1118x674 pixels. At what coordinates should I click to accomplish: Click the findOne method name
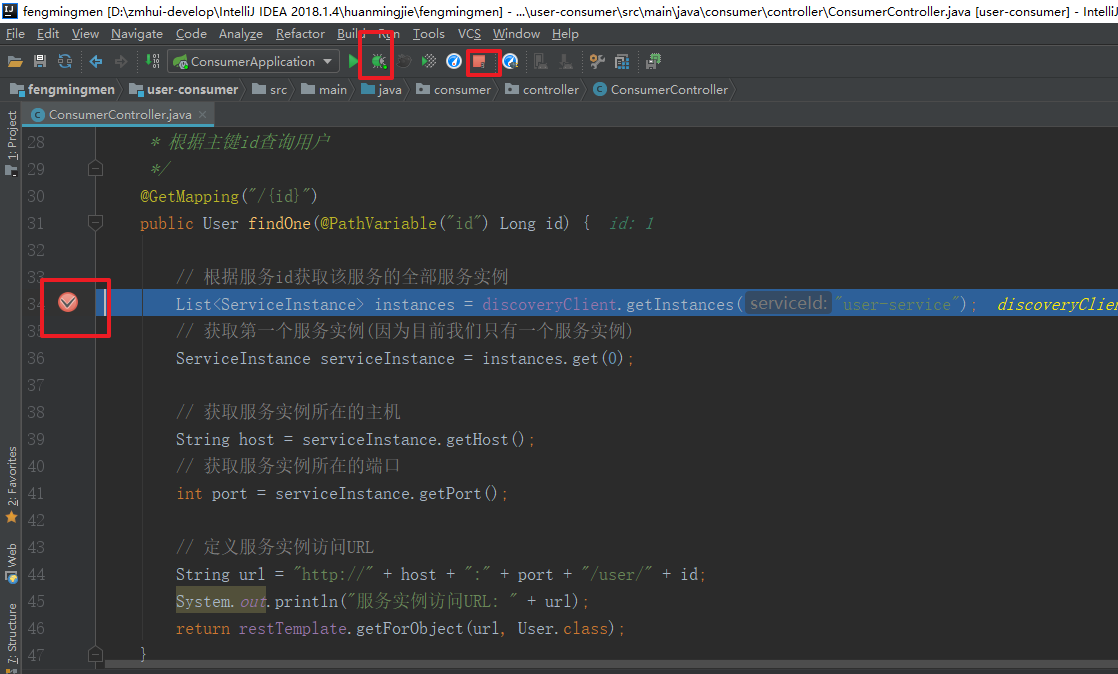pyautogui.click(x=280, y=223)
